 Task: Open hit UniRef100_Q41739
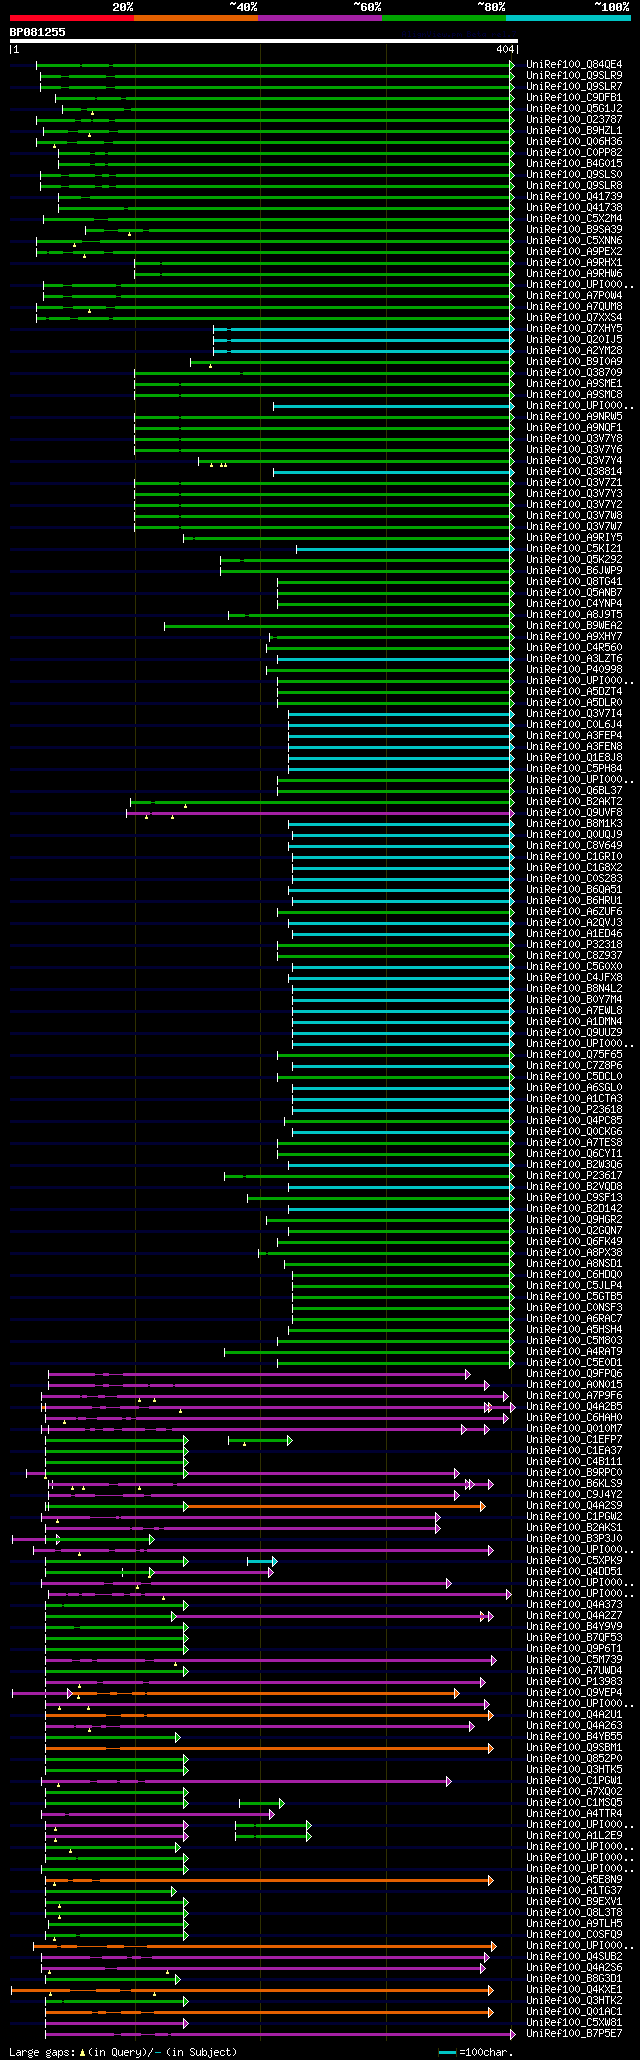point(574,197)
